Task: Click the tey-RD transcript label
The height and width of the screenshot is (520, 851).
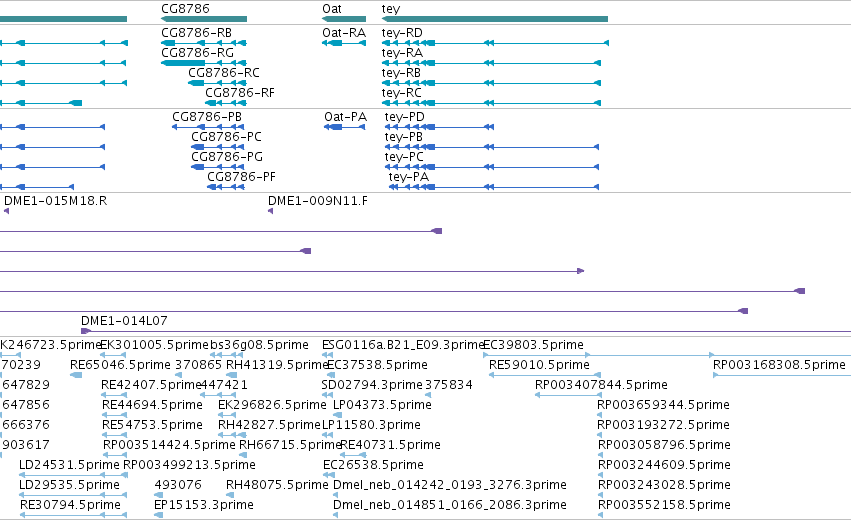Action: point(402,33)
